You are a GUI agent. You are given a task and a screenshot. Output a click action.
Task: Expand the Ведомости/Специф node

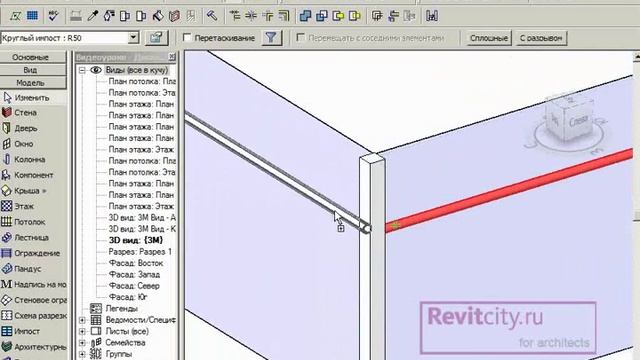(82, 320)
